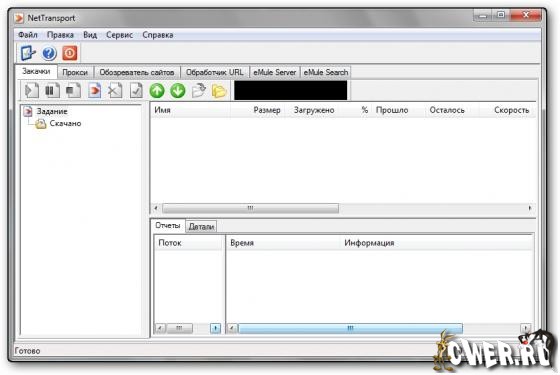560x375 pixels.
Task: Click the download list horizontal scrollbar thumb
Action: coord(250,208)
